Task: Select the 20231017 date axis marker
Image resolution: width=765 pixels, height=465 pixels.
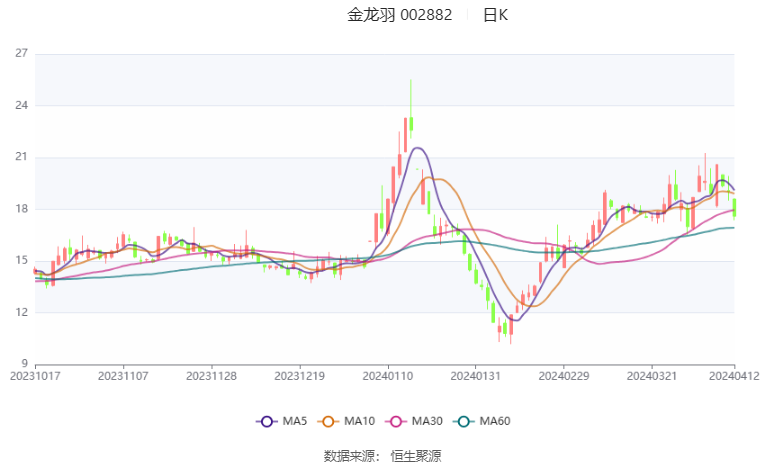Action: (x=35, y=376)
